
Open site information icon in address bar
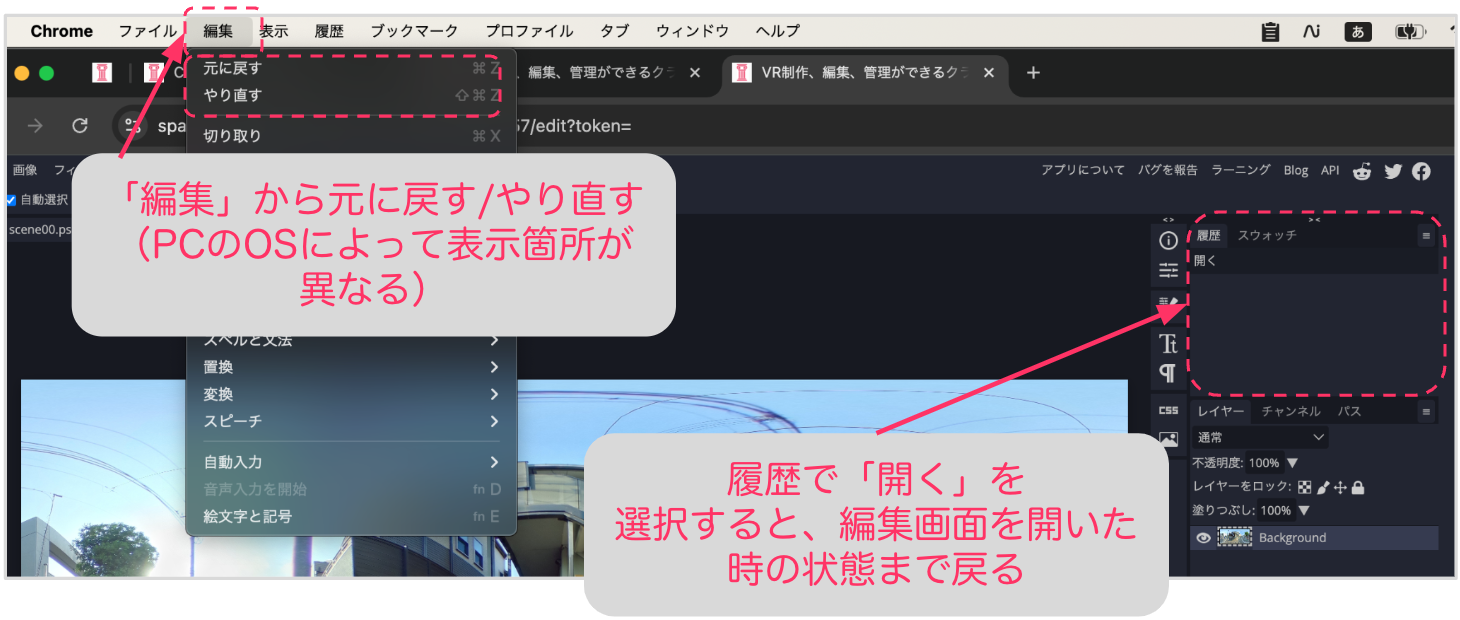132,126
